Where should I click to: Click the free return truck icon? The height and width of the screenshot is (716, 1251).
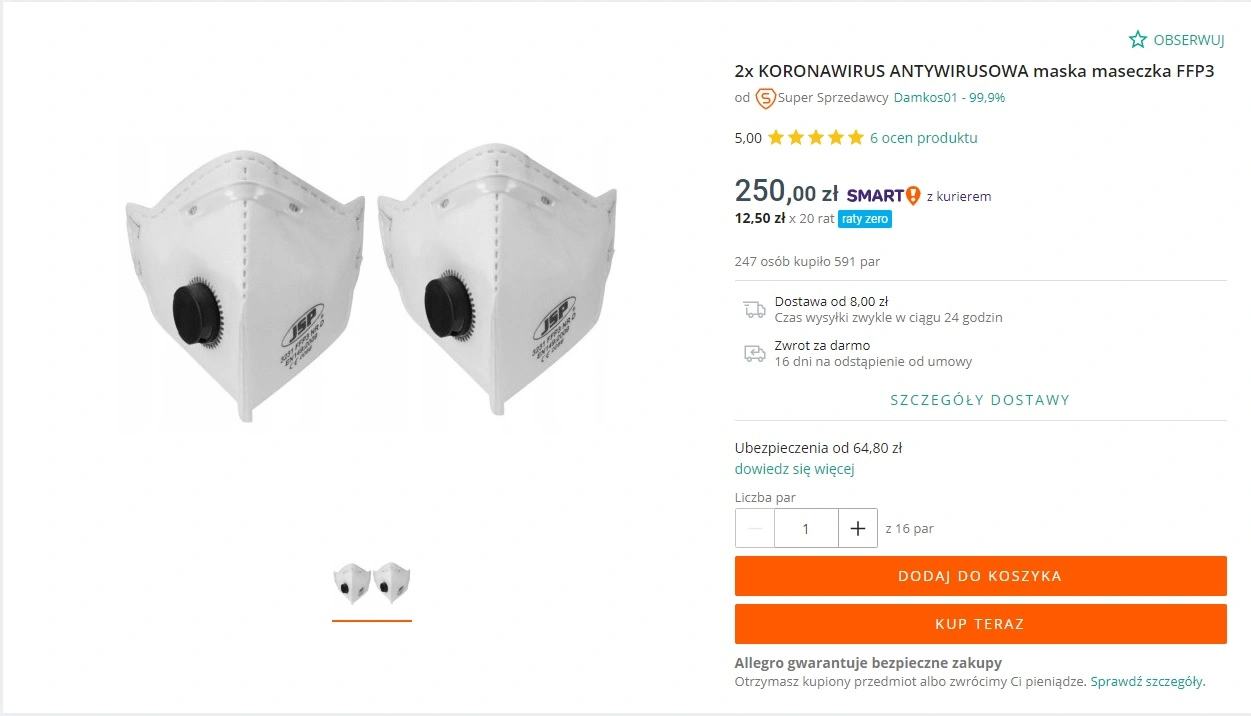[754, 353]
